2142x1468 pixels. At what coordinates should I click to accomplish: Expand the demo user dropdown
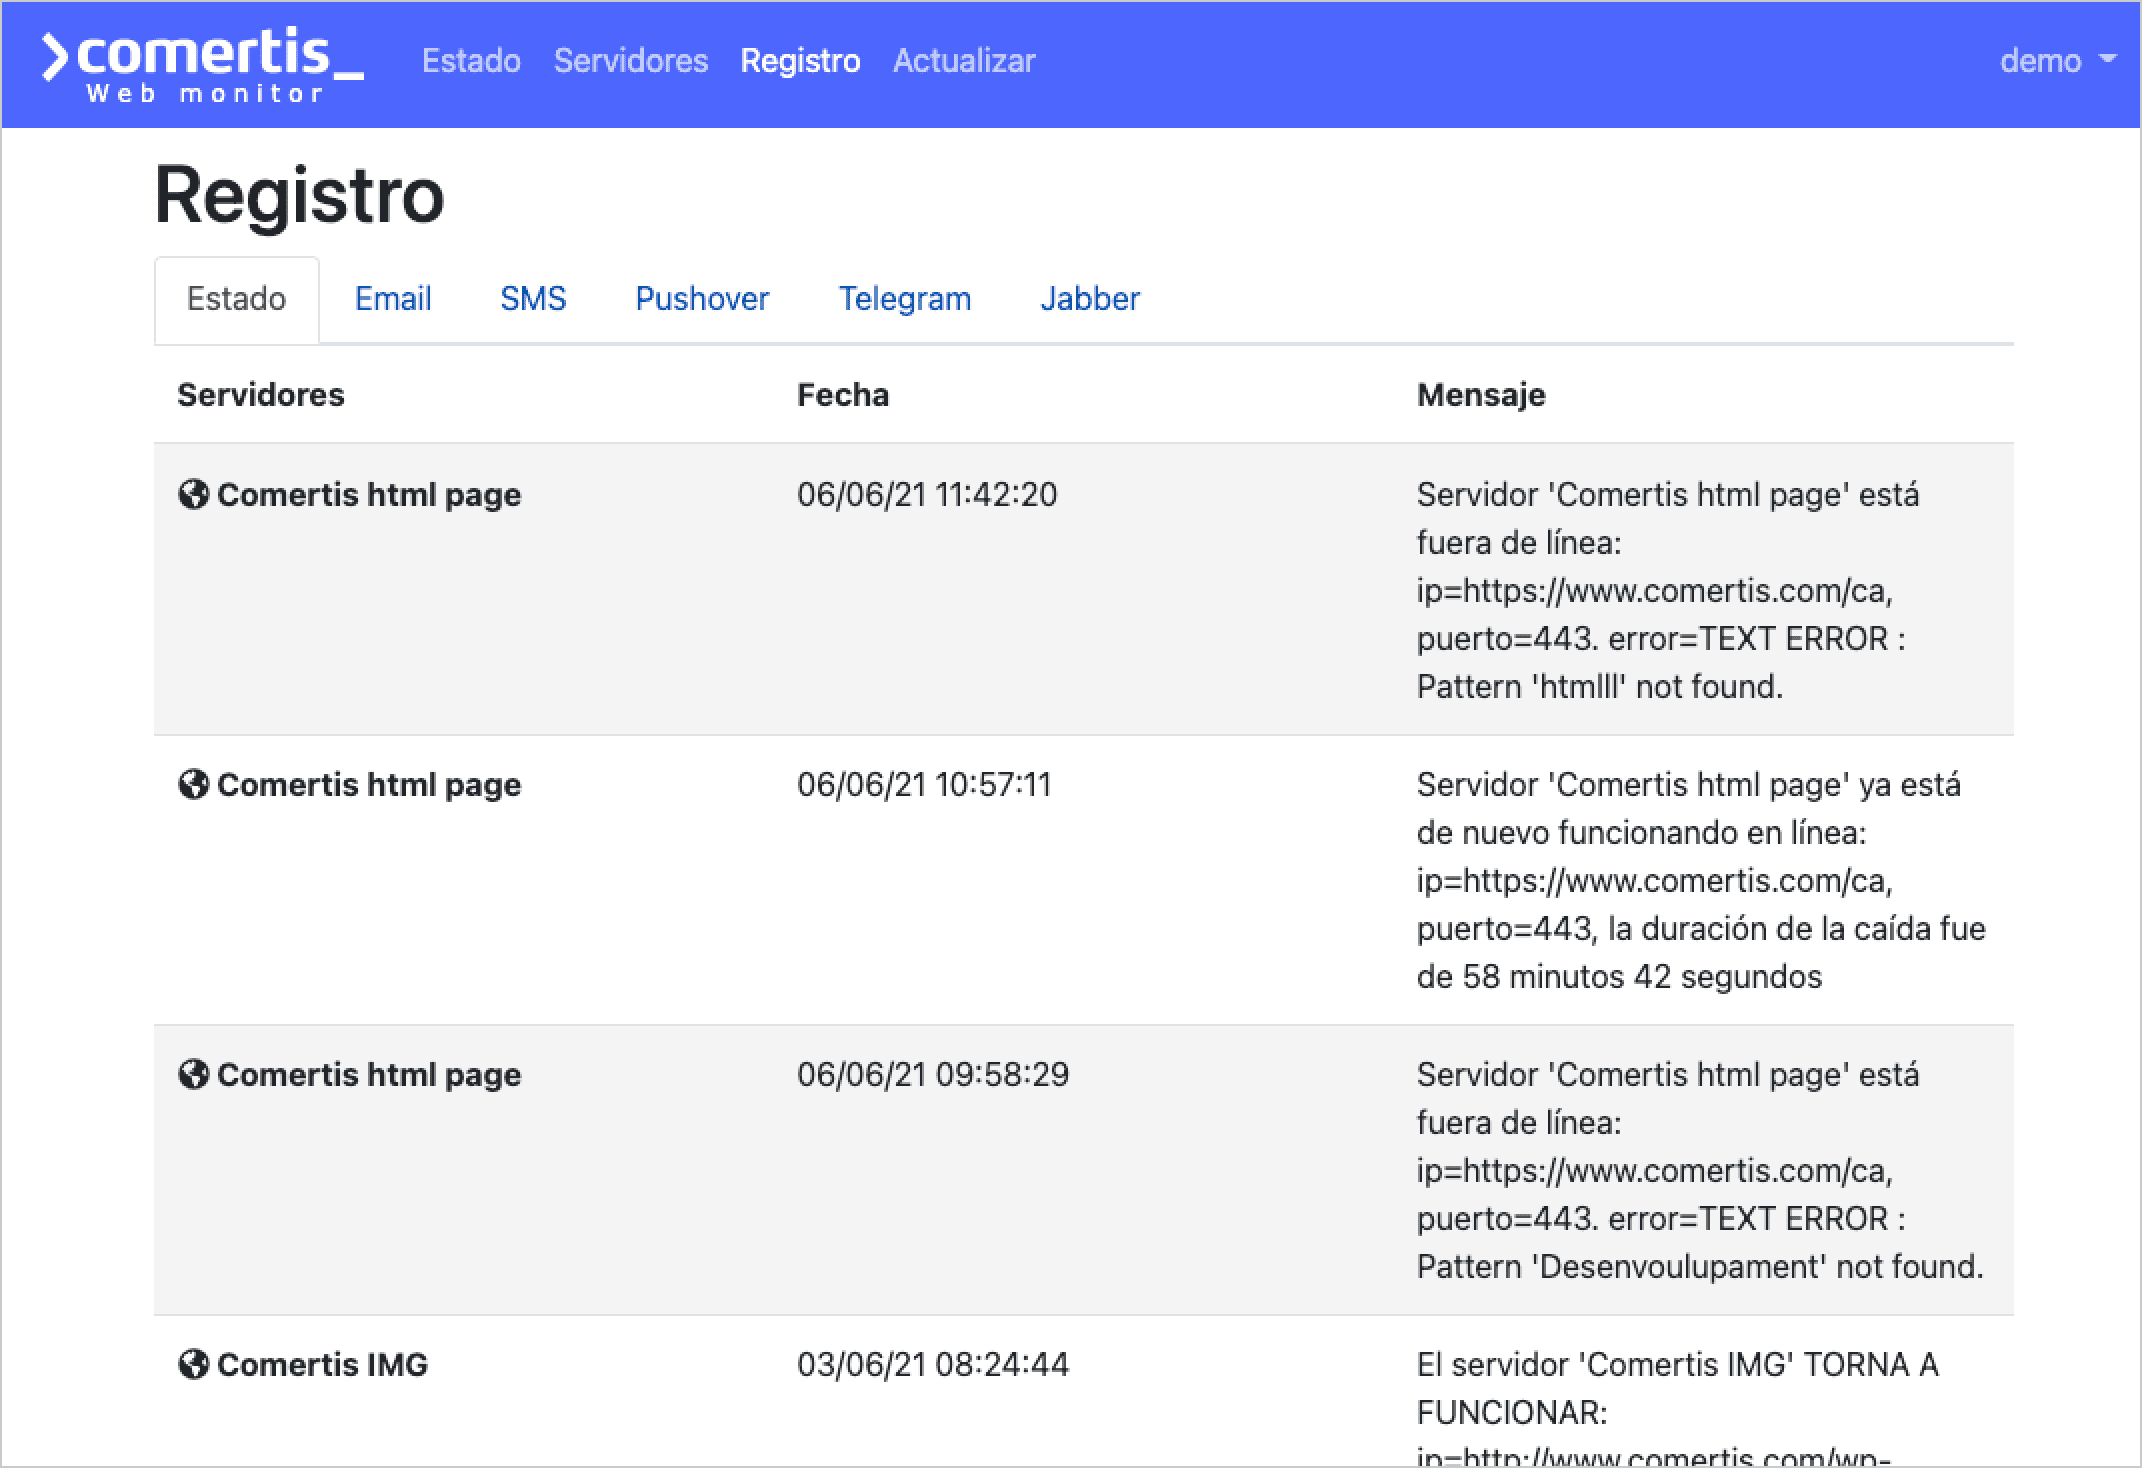point(2058,61)
